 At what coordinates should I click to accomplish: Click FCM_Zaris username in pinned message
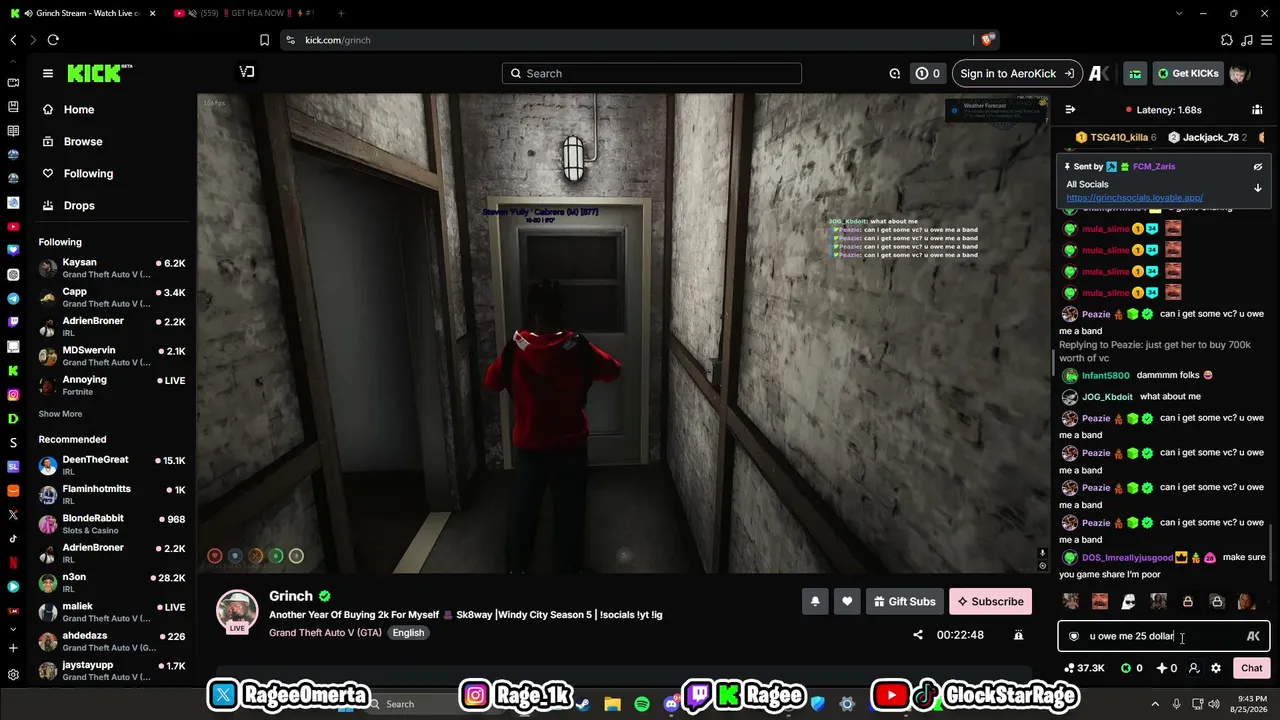pos(1154,167)
